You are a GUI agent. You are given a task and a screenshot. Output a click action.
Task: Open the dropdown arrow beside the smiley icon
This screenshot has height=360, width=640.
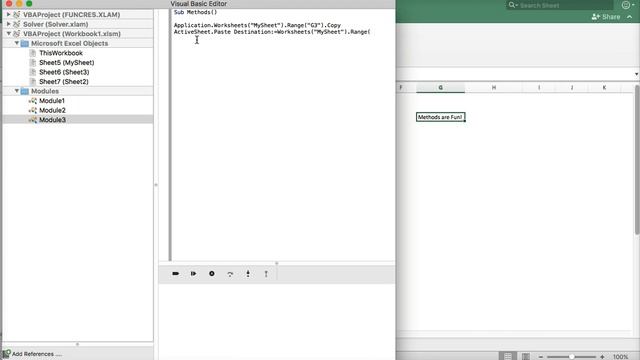pos(634,5)
